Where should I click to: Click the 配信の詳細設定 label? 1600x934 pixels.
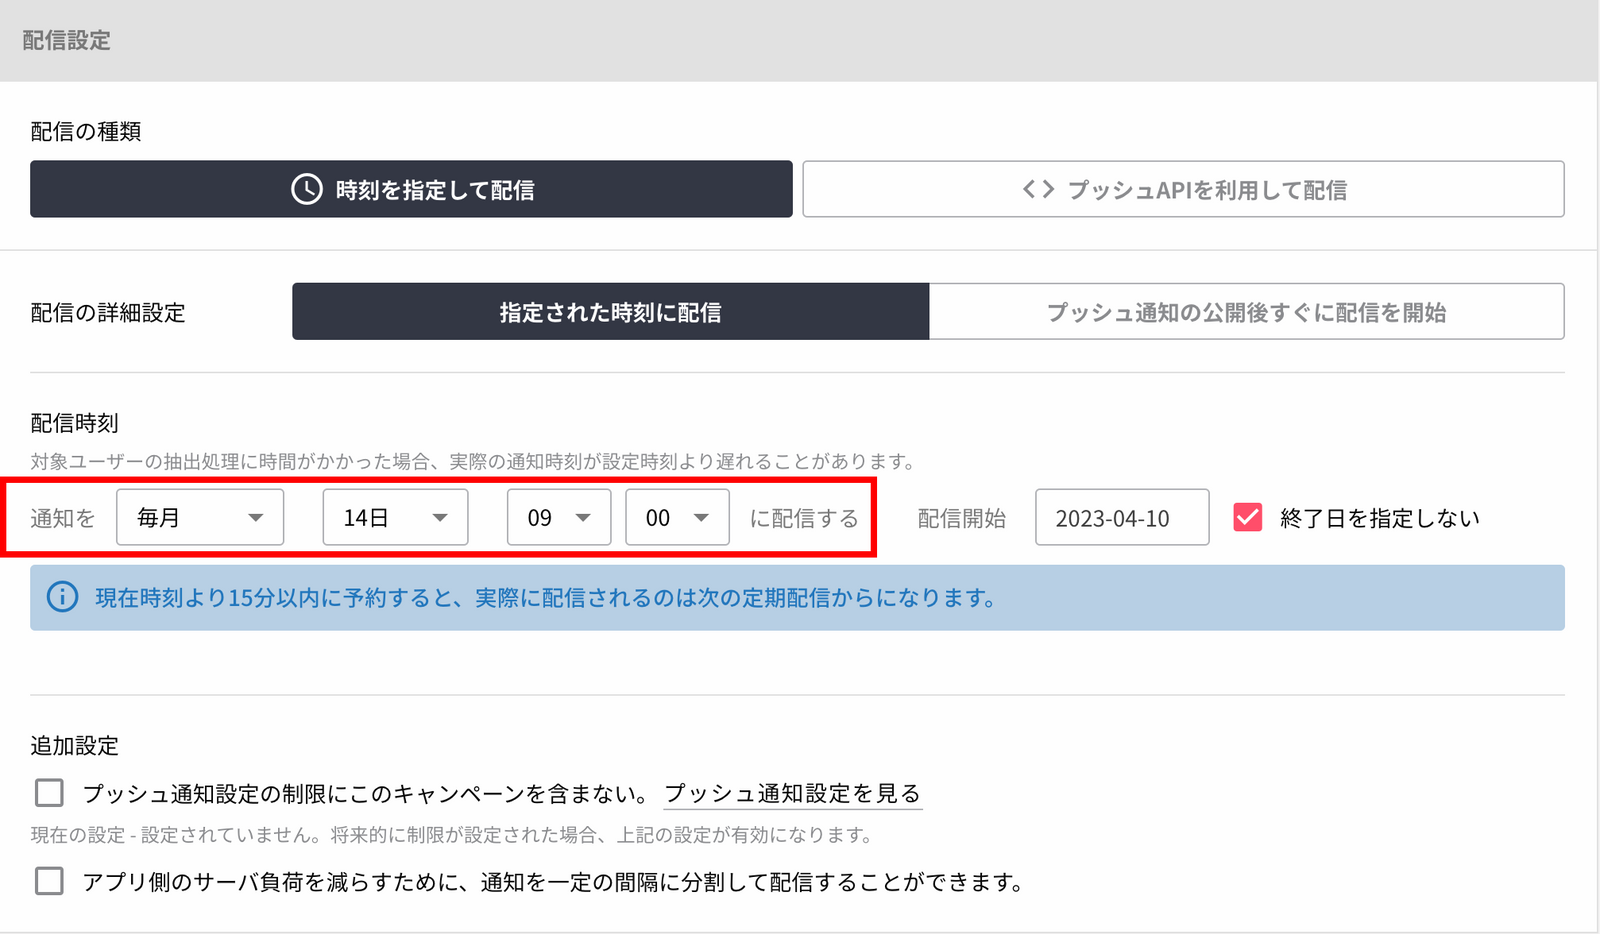click(x=108, y=312)
